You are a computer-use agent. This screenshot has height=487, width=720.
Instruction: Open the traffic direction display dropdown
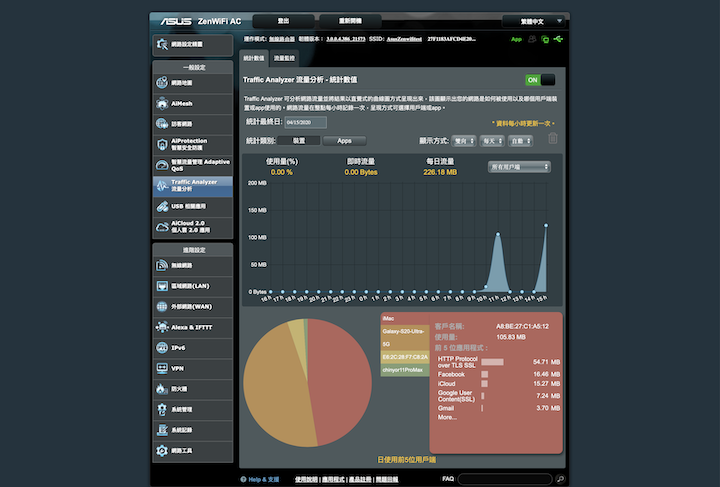click(x=464, y=141)
